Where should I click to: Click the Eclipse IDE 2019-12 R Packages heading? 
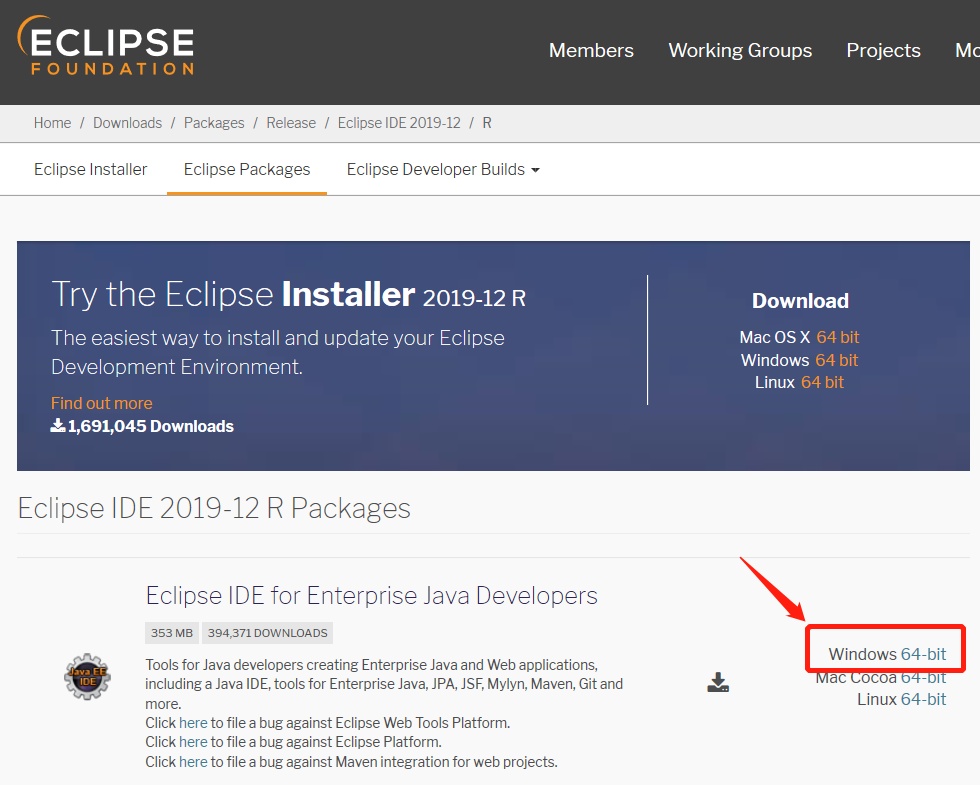click(x=214, y=508)
